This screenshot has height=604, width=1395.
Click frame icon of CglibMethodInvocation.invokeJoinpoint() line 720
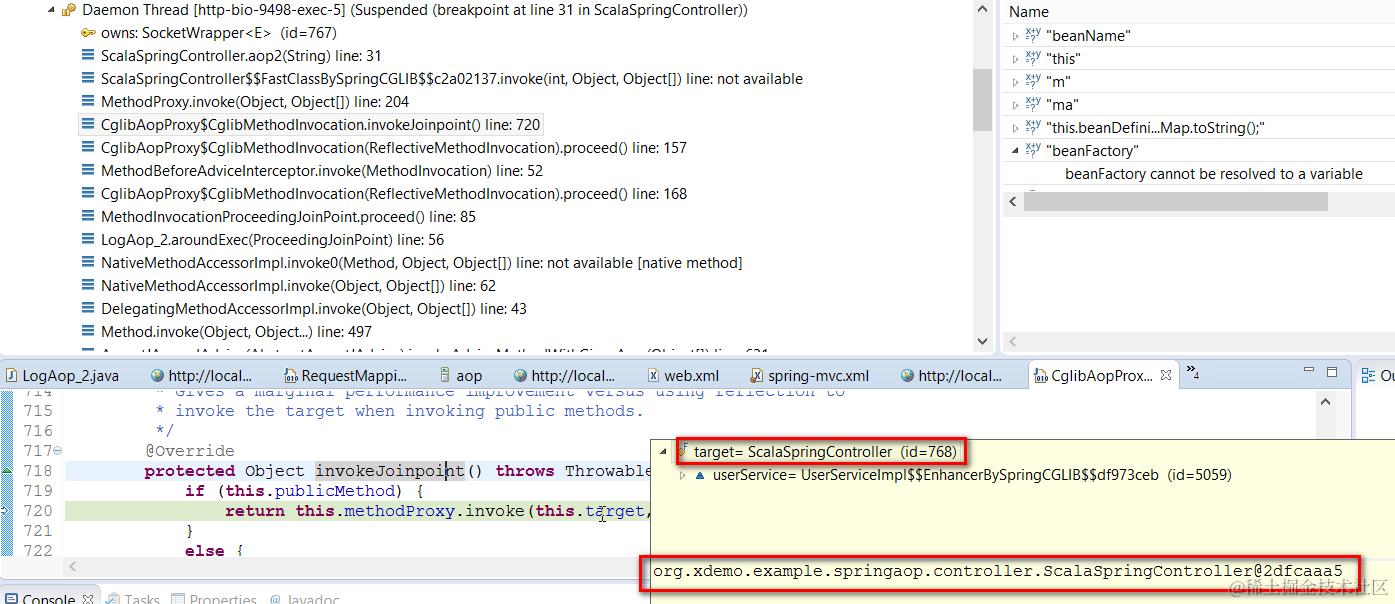[x=89, y=125]
